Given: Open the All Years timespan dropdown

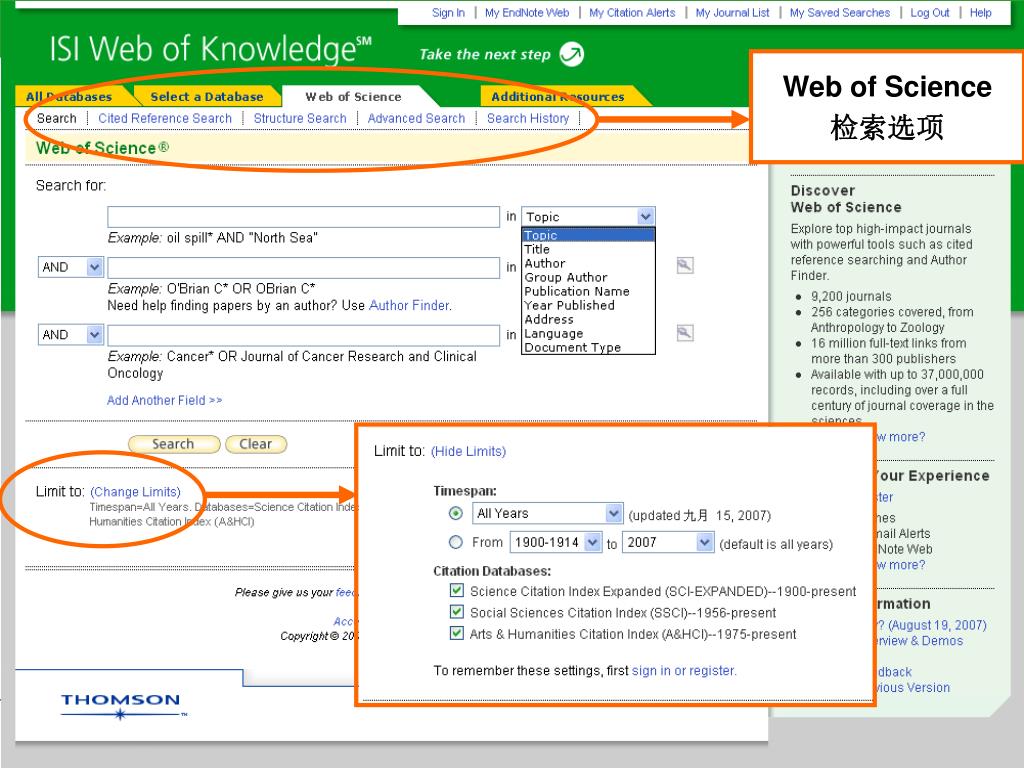Looking at the screenshot, I should (547, 513).
